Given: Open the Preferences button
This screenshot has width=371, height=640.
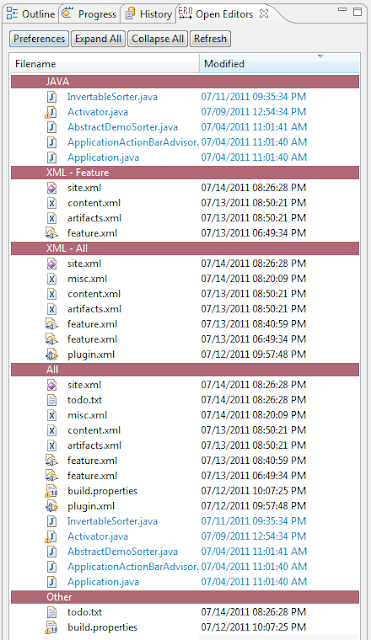Looking at the screenshot, I should pyautogui.click(x=39, y=39).
